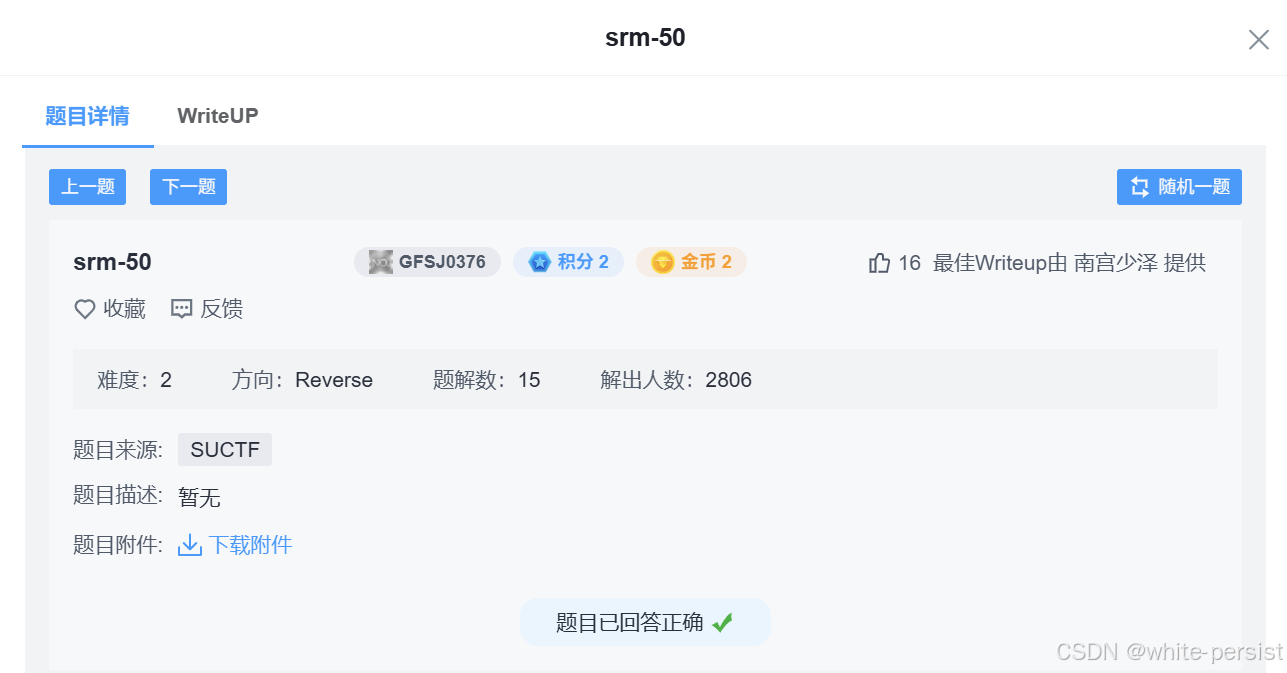Close the srm-50 dialog with the X
This screenshot has height=673, width=1287.
(1258, 39)
